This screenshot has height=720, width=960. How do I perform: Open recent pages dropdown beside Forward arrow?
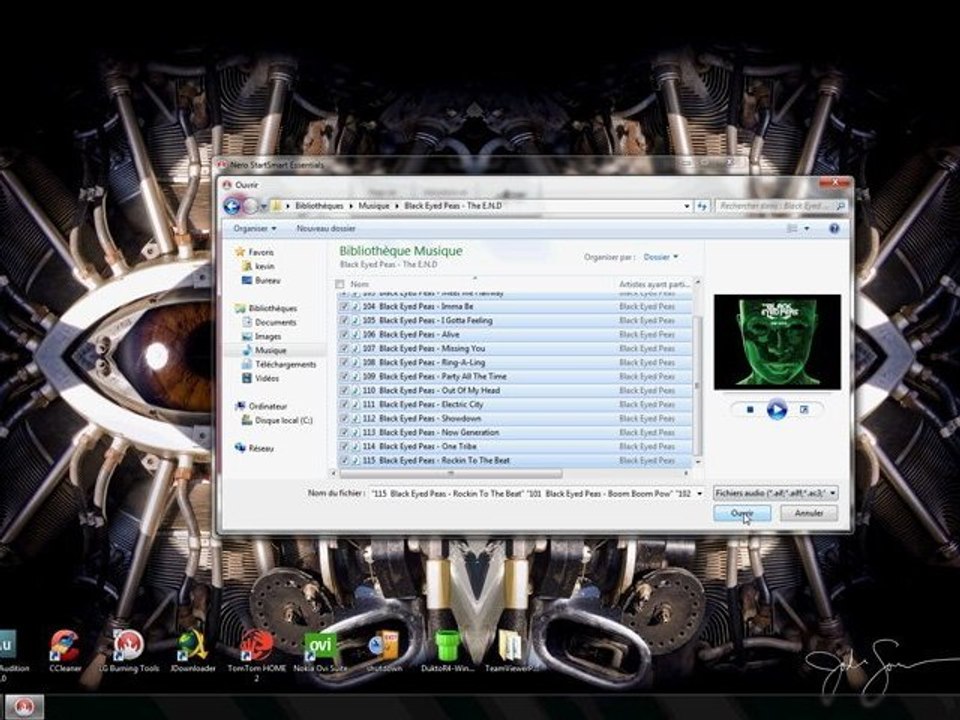(x=263, y=207)
